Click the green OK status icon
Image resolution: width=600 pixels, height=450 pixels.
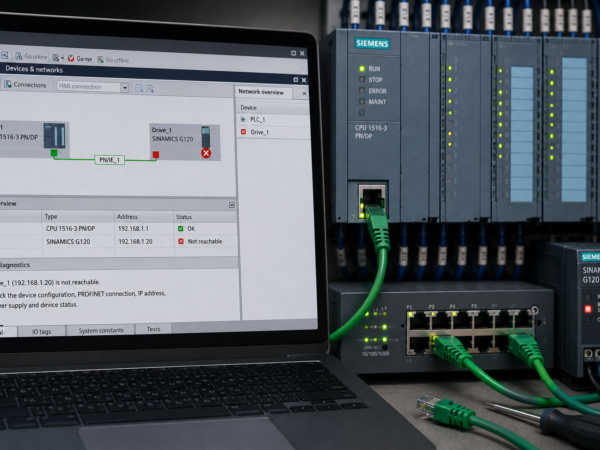[x=181, y=228]
